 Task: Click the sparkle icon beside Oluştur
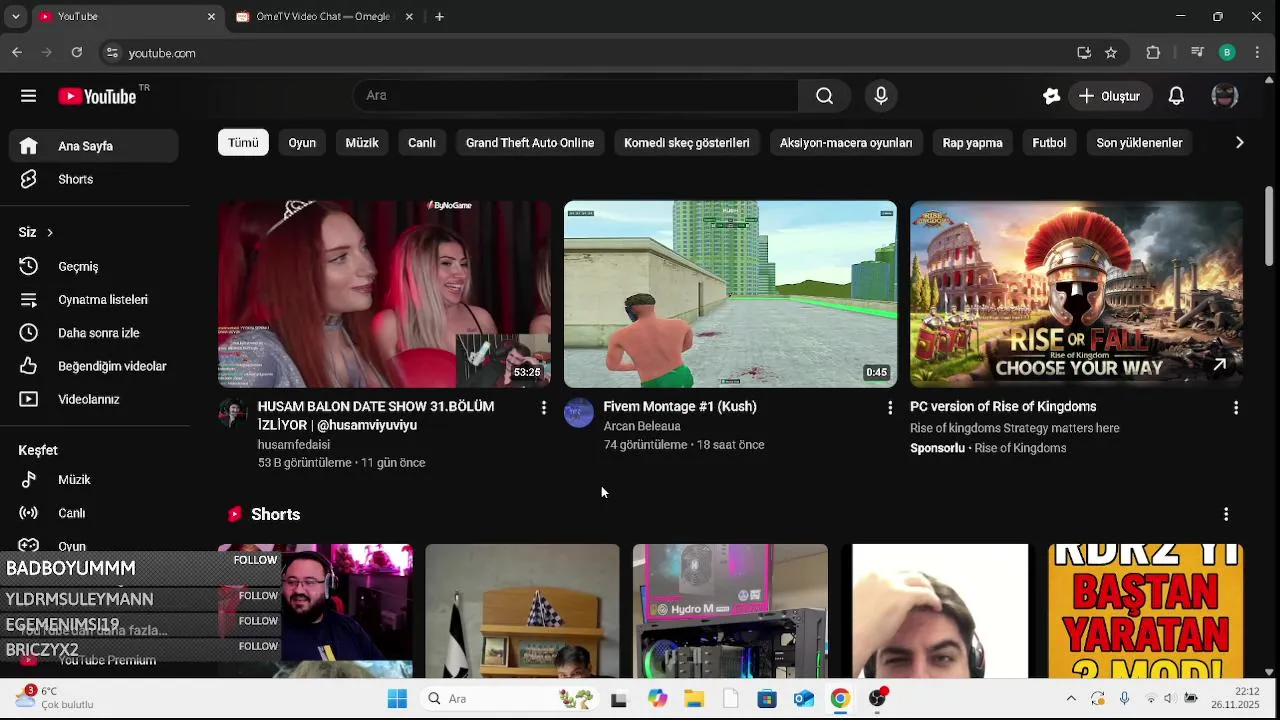click(1051, 96)
